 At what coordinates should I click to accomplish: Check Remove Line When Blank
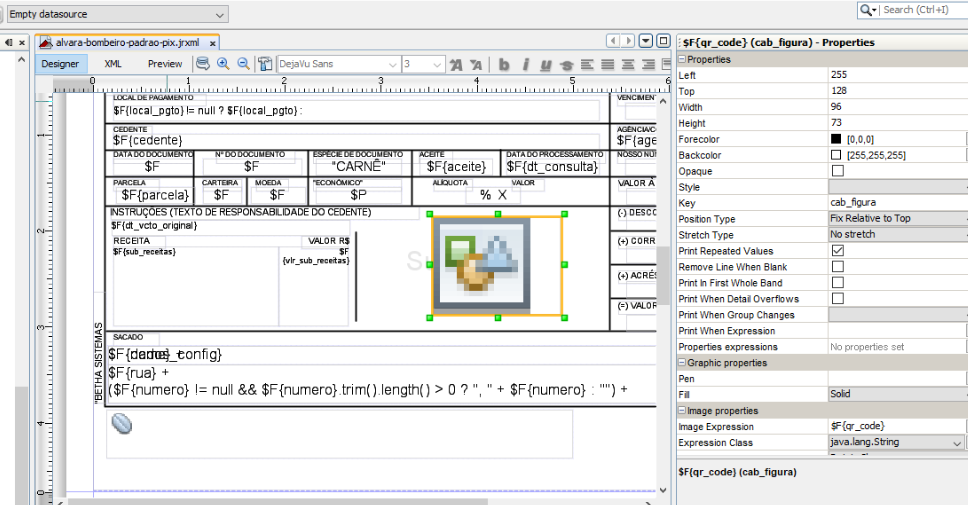(x=837, y=267)
